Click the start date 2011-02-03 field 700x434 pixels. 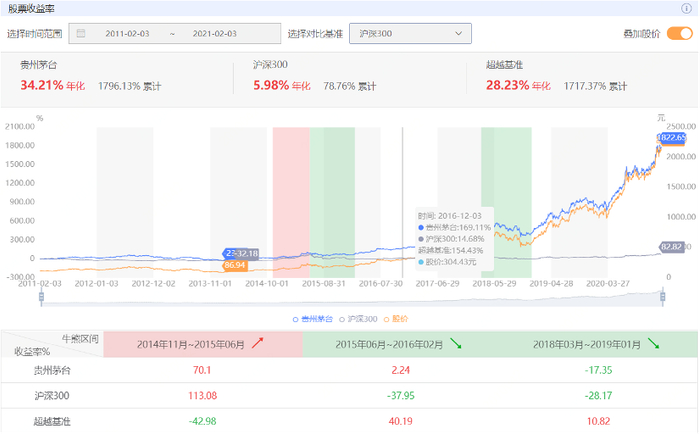pos(127,33)
